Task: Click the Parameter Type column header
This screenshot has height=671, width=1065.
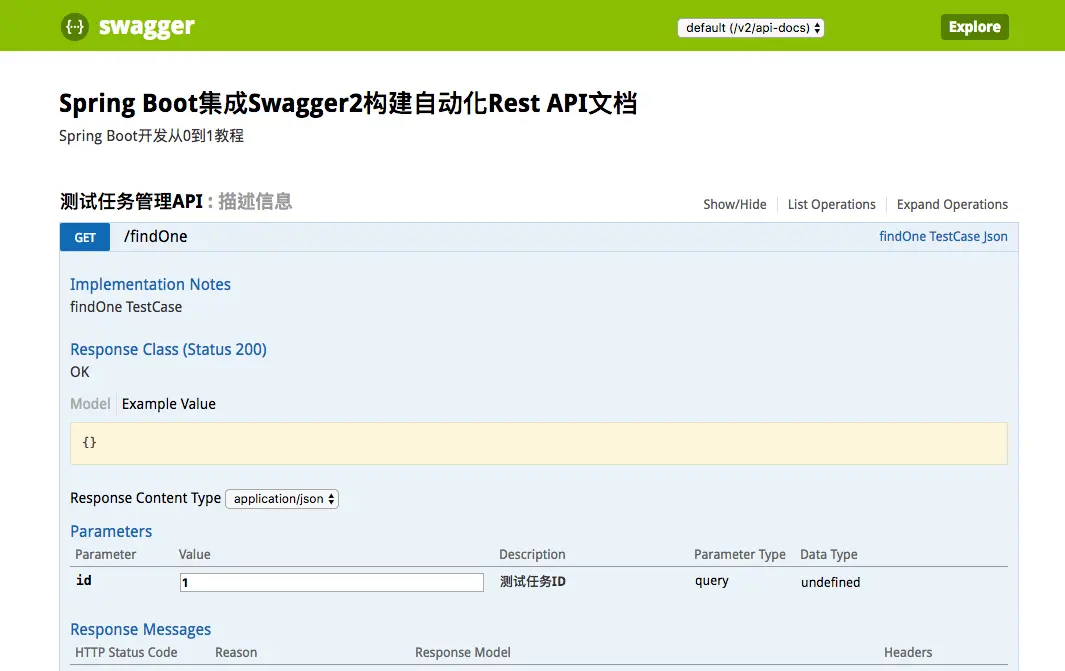Action: tap(740, 554)
